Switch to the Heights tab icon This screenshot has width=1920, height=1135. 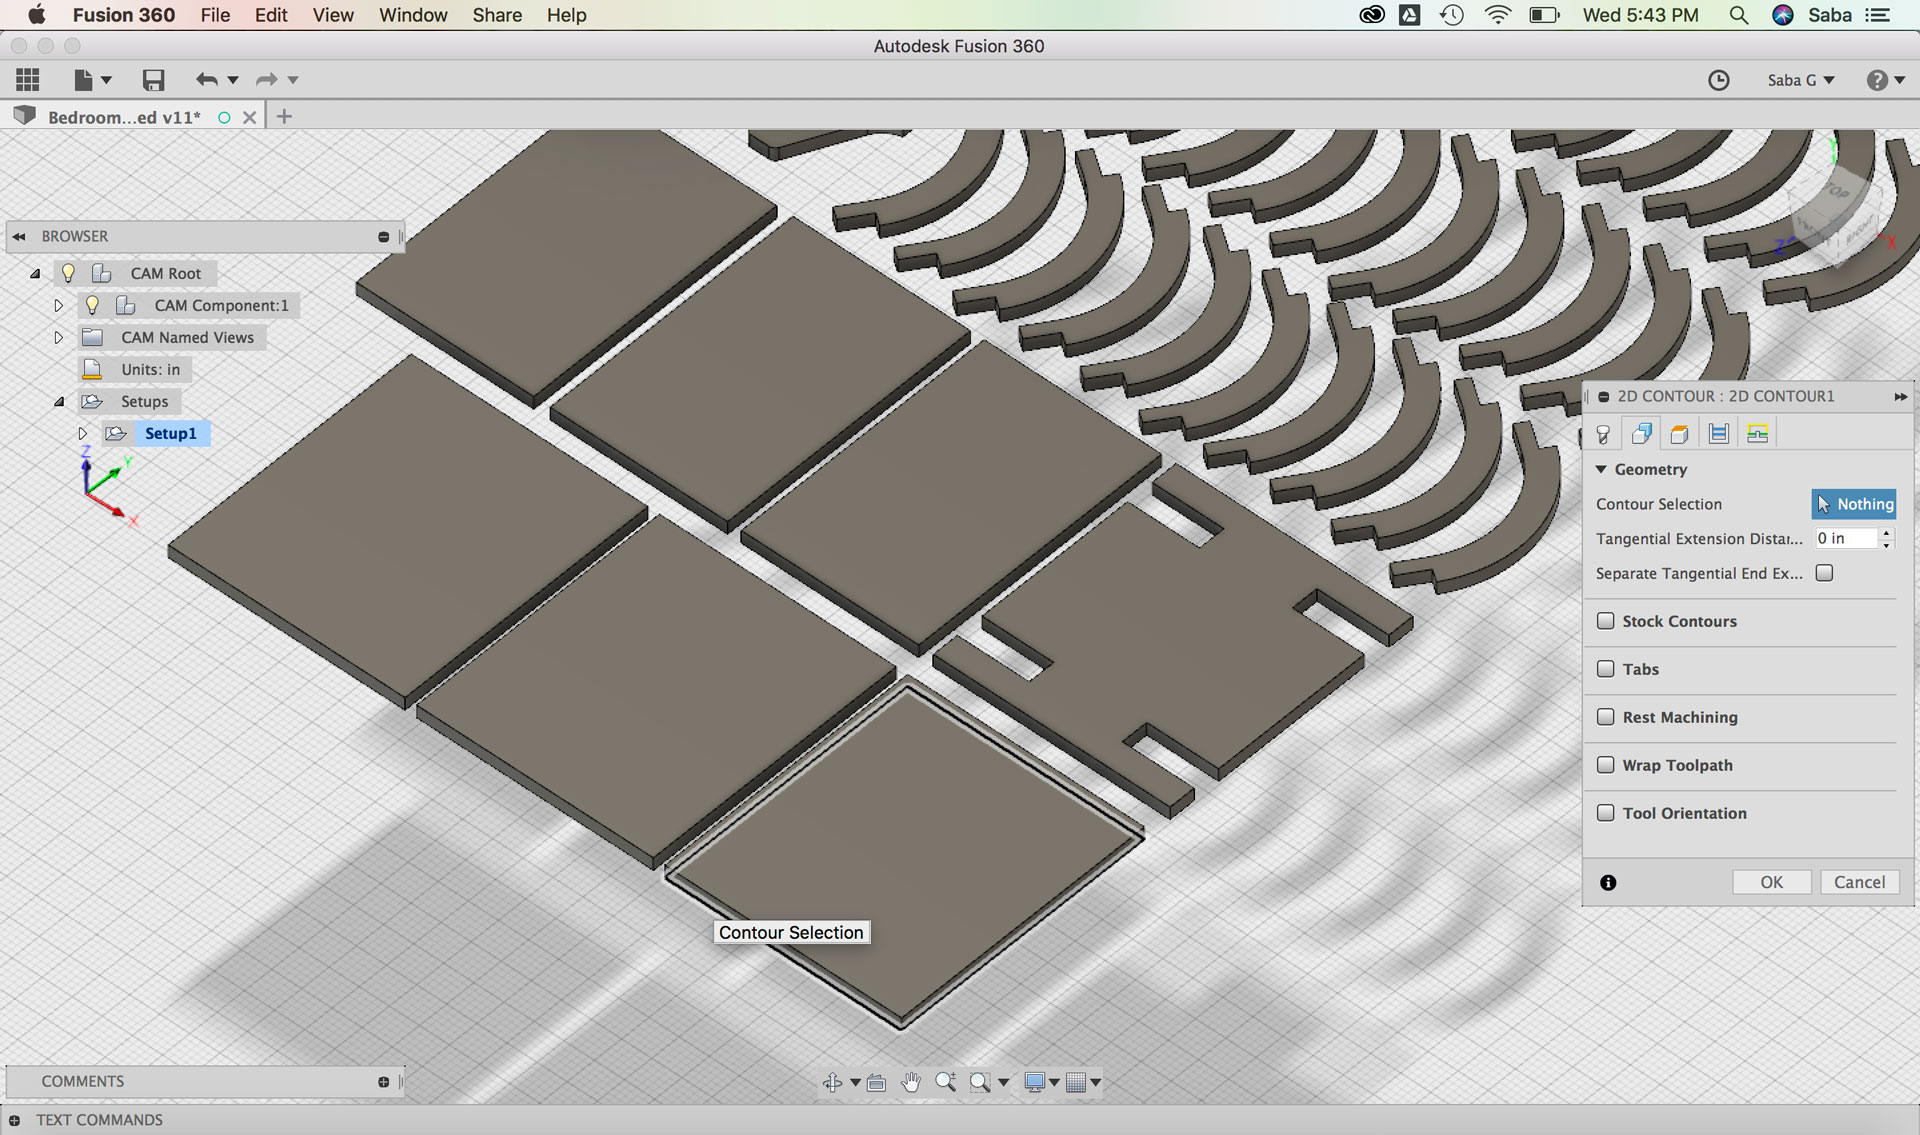1680,434
